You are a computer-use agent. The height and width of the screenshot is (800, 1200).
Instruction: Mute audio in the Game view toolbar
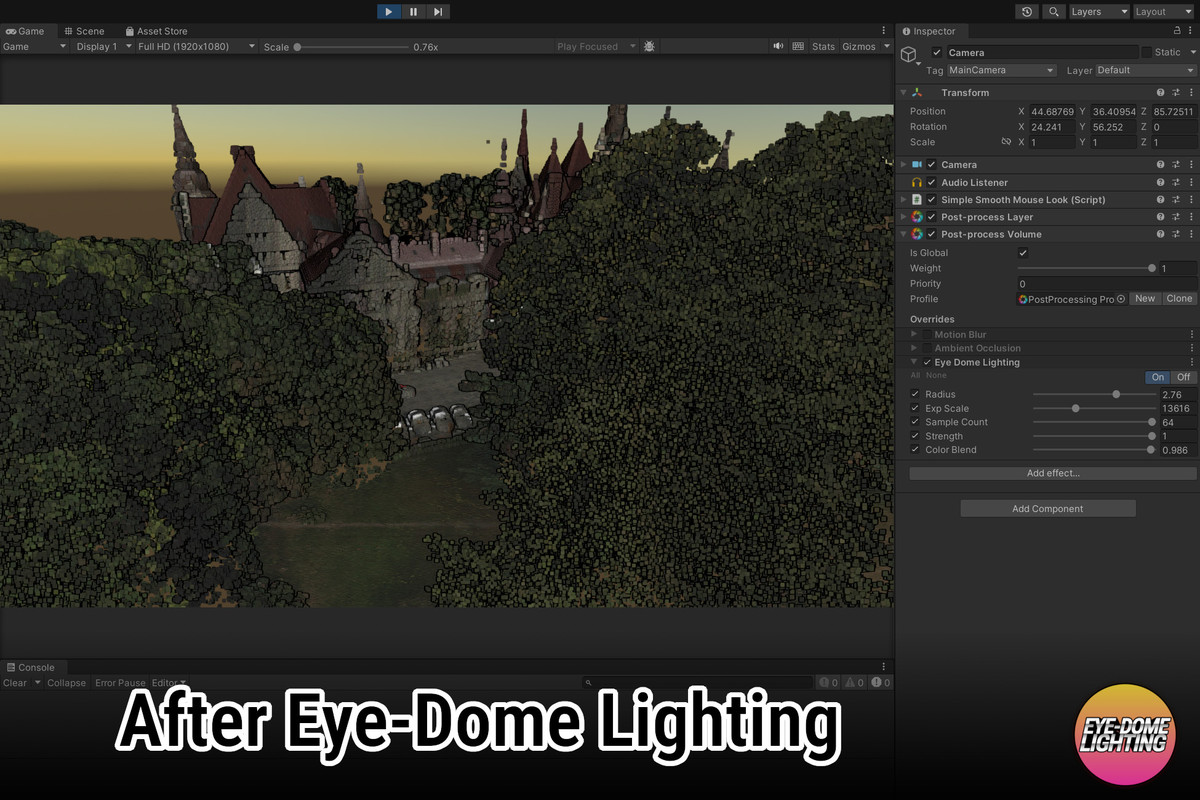779,46
